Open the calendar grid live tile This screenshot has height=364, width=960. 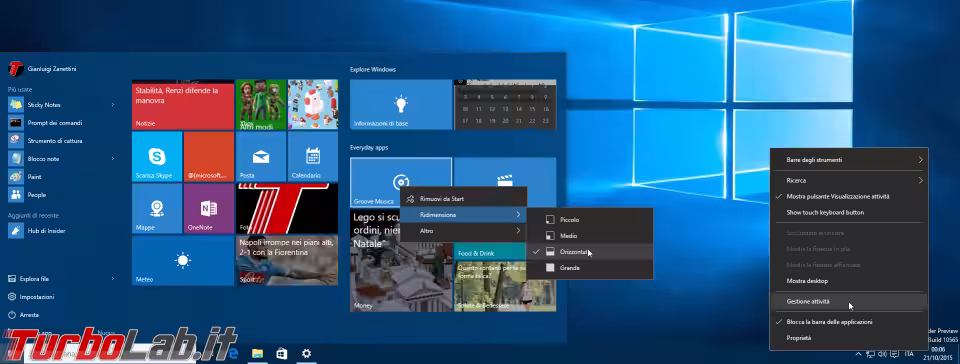(x=505, y=104)
